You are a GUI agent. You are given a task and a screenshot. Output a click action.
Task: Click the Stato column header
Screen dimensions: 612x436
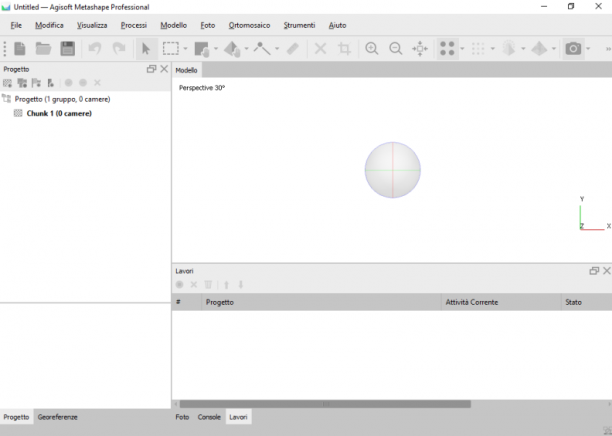tap(586, 302)
